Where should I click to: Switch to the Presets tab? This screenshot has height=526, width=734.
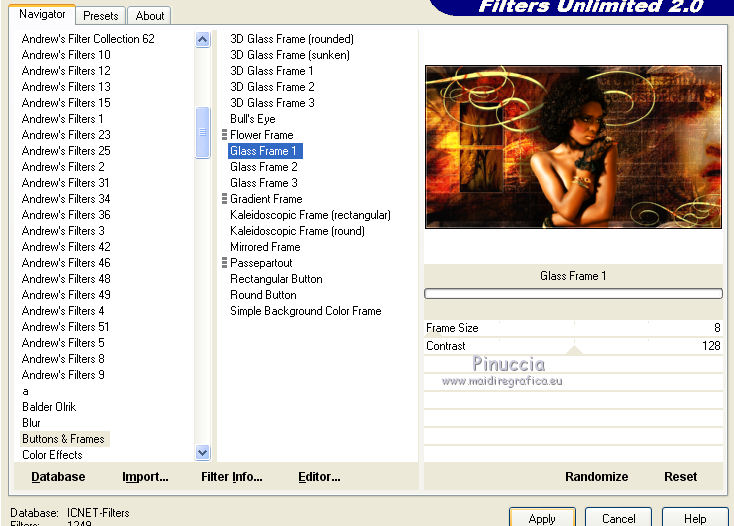pos(100,15)
